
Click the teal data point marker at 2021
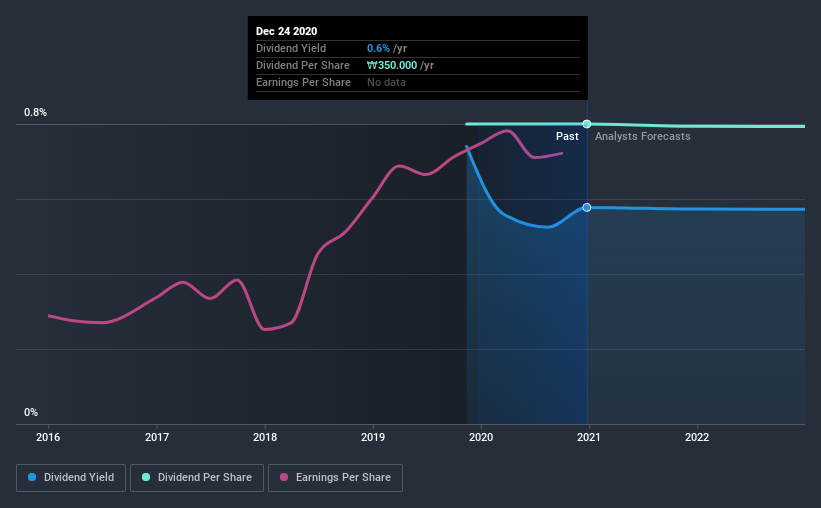tap(587, 124)
